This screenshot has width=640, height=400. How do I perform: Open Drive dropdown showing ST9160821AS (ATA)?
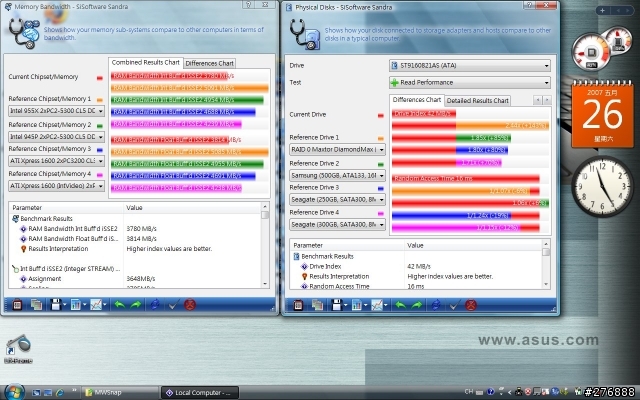(470, 65)
